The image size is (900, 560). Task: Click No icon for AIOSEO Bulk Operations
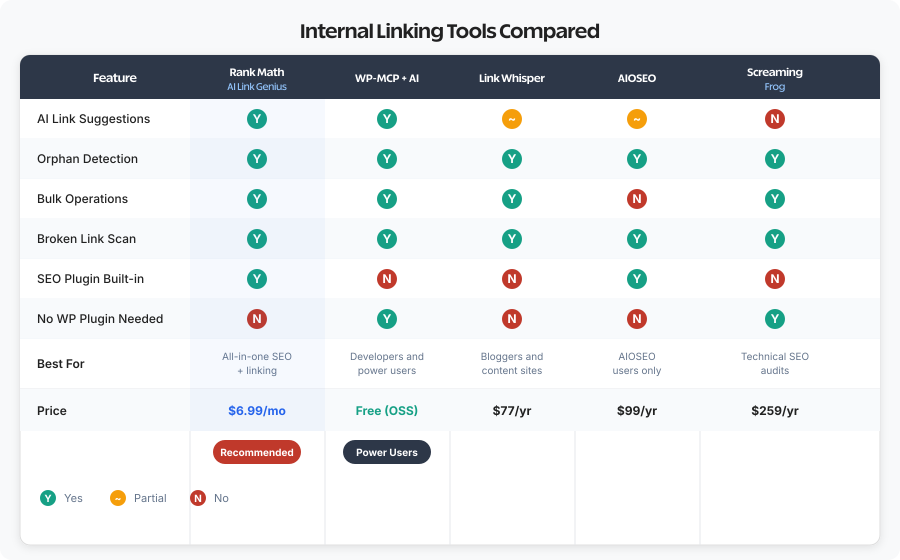[637, 199]
